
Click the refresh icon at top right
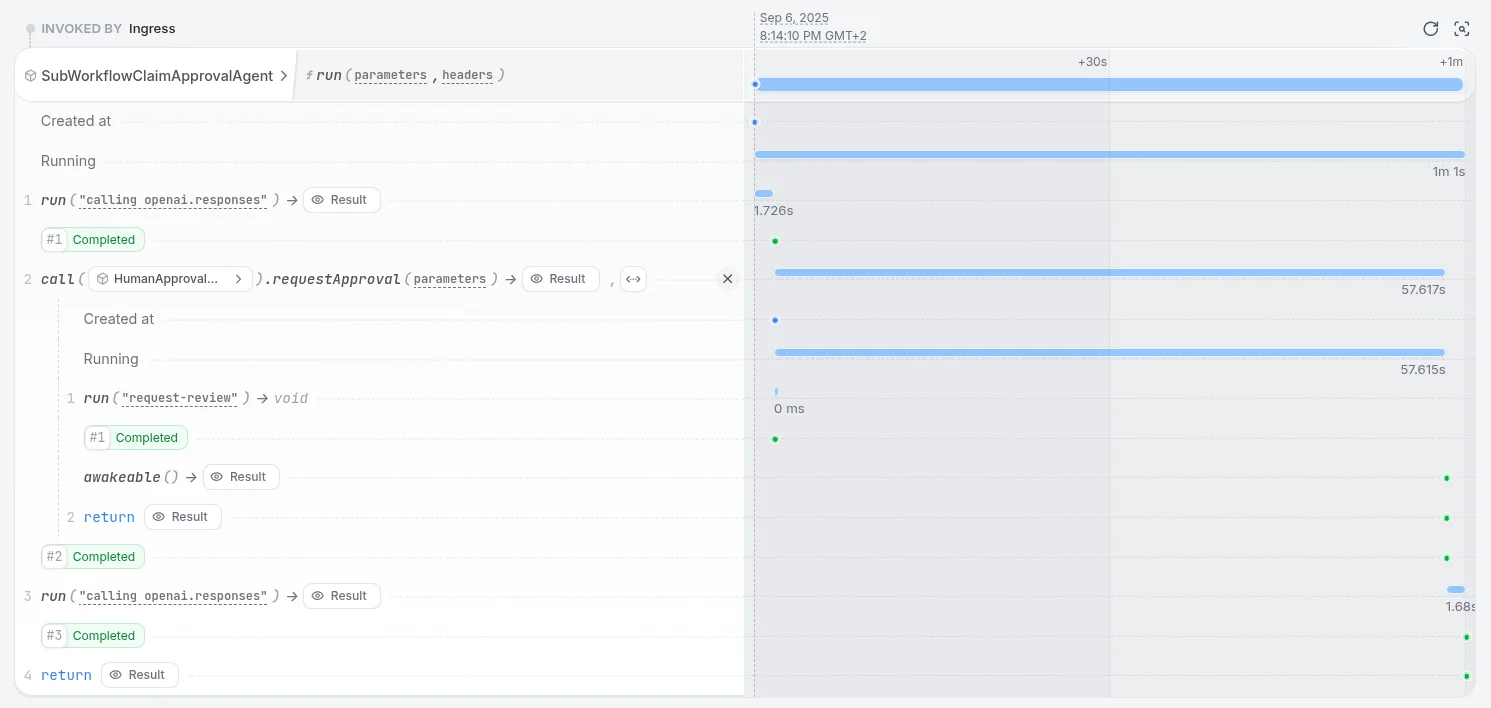(x=1431, y=29)
